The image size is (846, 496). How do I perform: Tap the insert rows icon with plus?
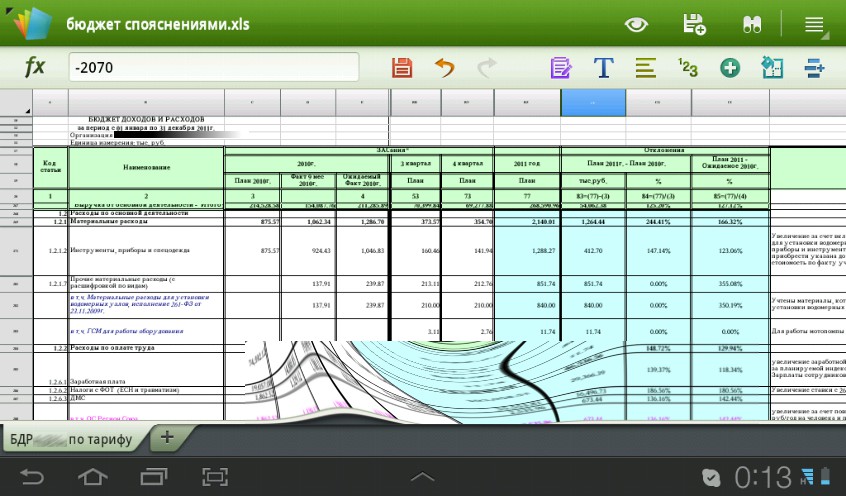(814, 68)
